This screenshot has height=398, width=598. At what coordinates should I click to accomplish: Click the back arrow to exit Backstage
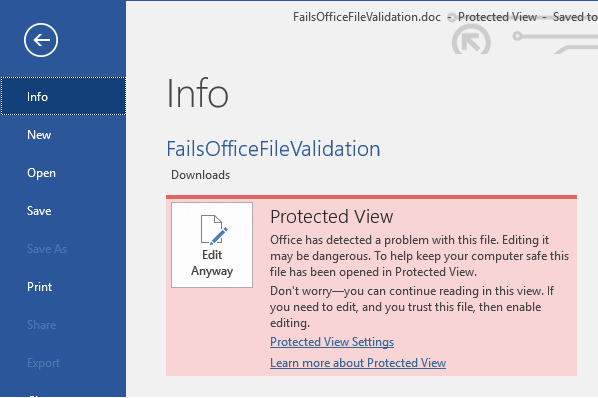(x=41, y=40)
